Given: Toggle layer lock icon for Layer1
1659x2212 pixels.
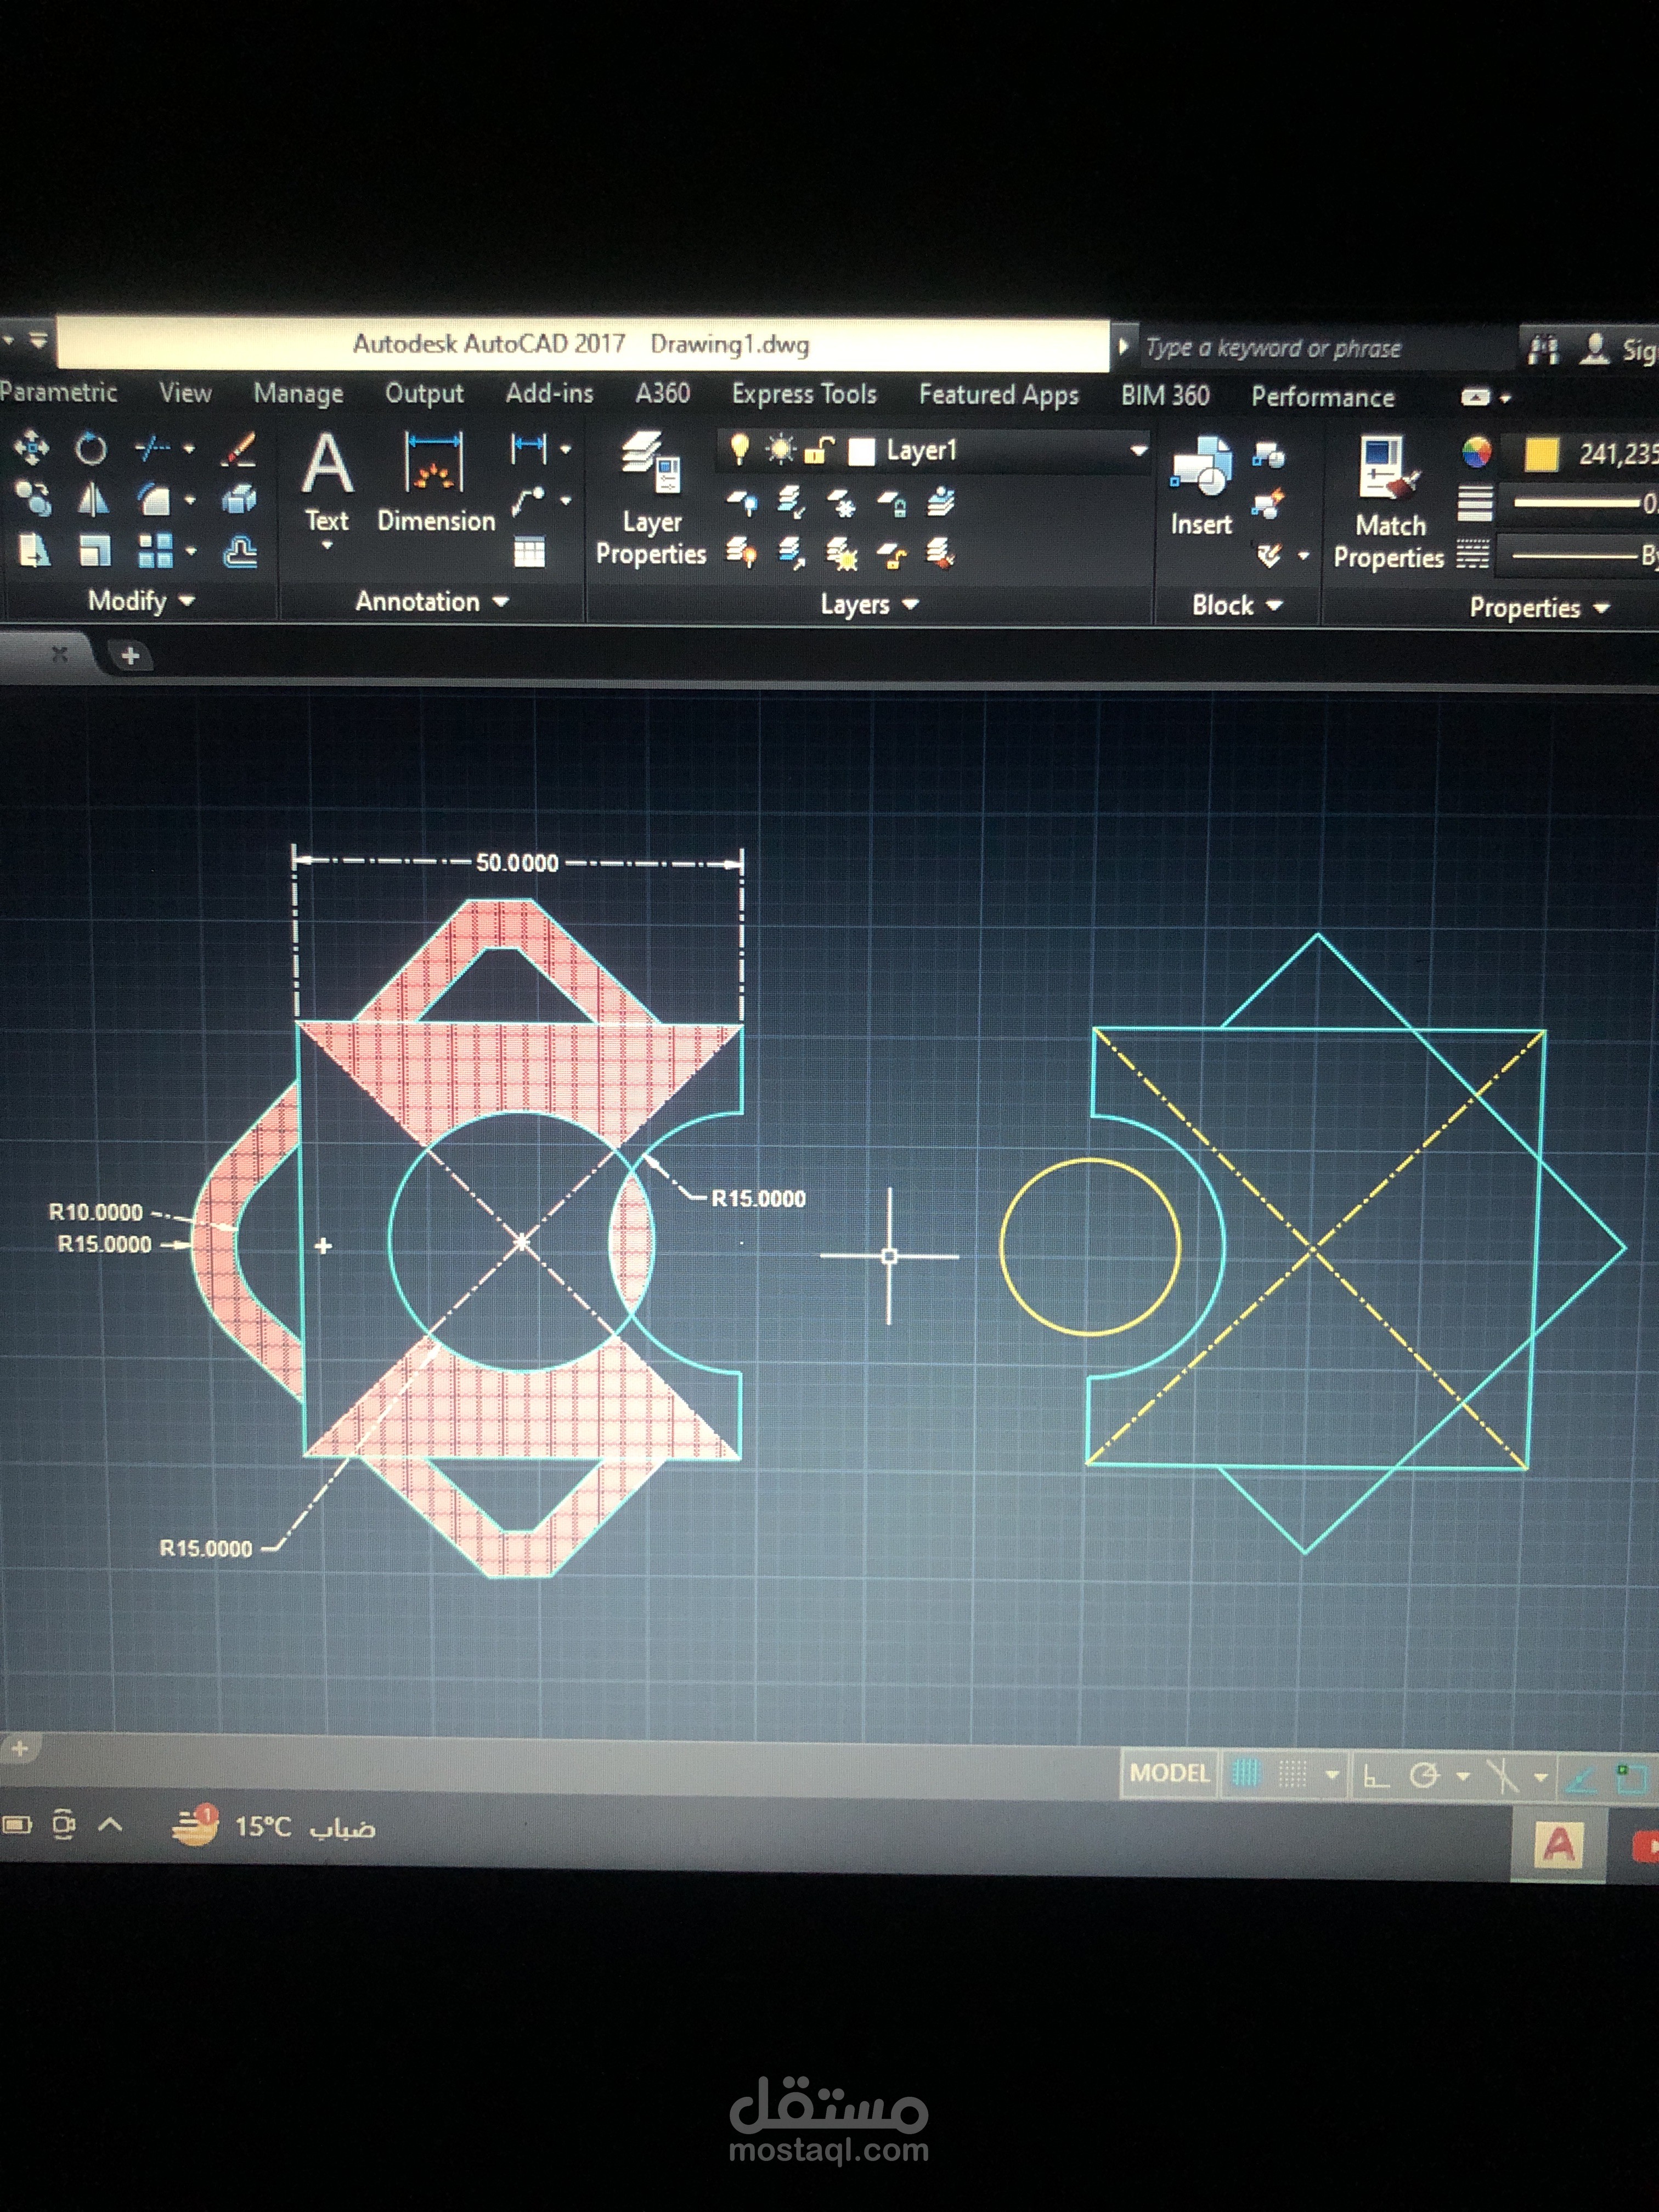Looking at the screenshot, I should (x=819, y=451).
